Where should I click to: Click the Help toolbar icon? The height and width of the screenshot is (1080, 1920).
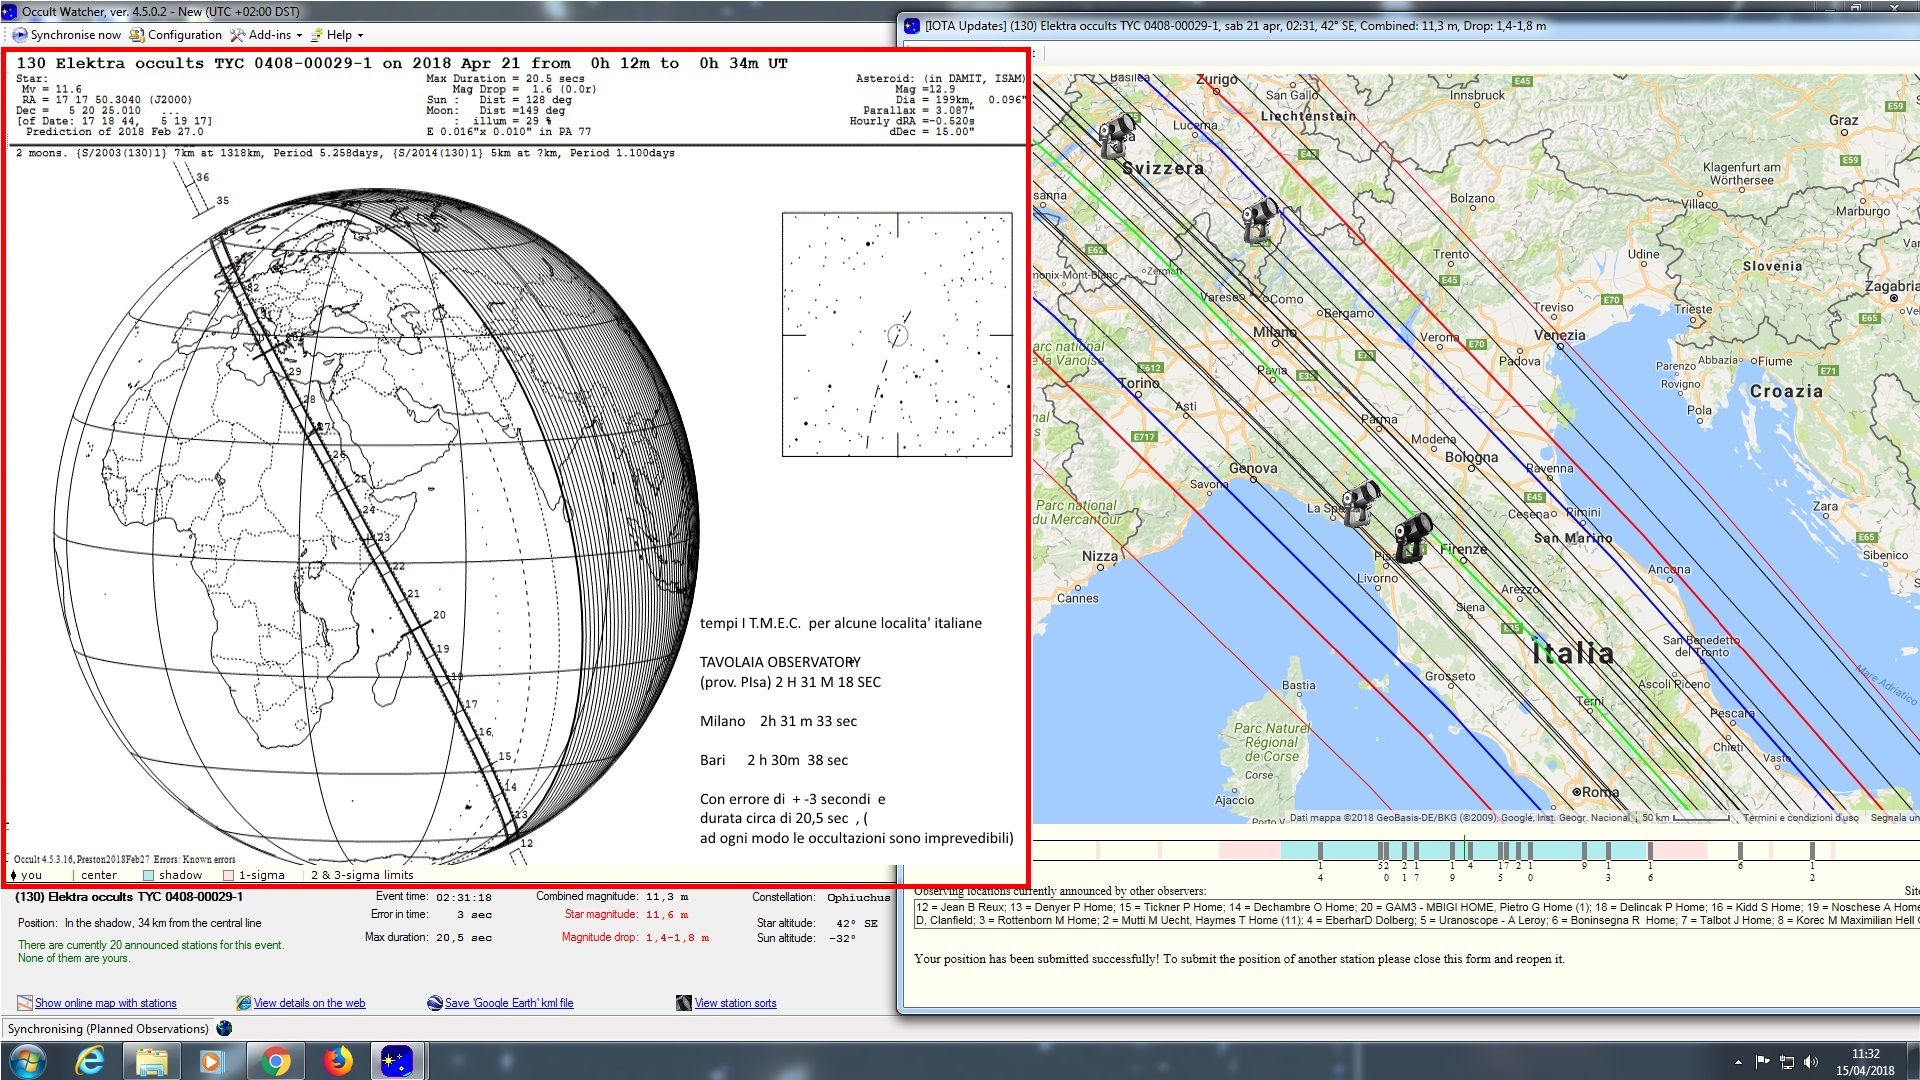click(x=317, y=35)
